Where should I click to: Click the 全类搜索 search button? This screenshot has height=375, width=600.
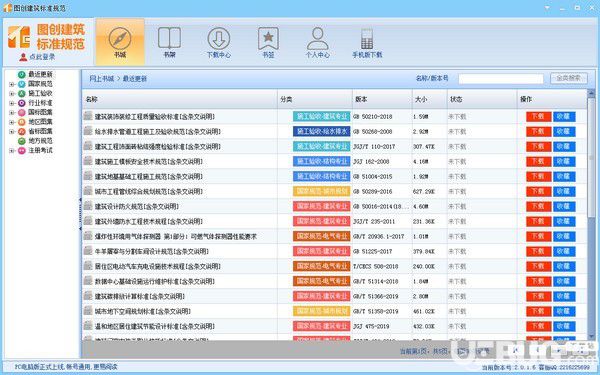569,78
